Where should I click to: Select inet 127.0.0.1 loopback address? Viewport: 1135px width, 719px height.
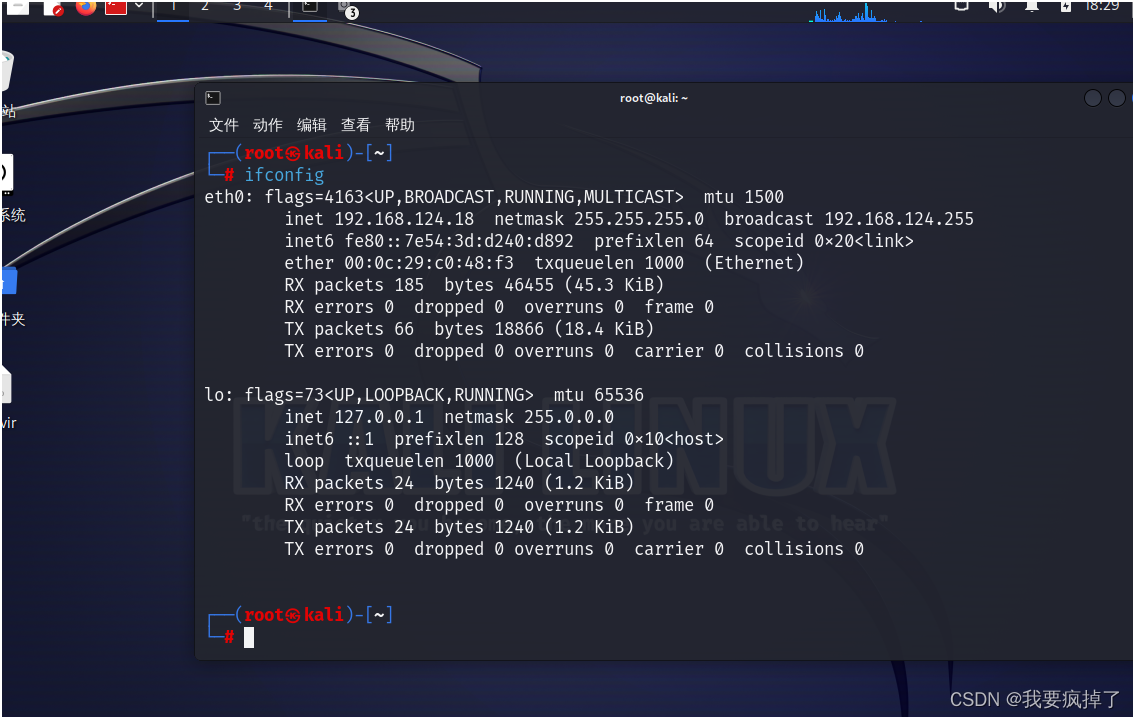pyautogui.click(x=354, y=416)
